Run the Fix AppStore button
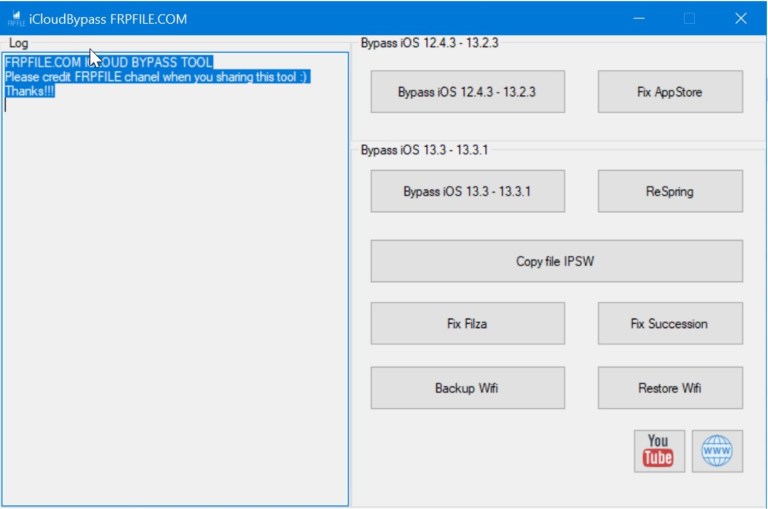Viewport: 768px width, 509px height. click(x=670, y=92)
